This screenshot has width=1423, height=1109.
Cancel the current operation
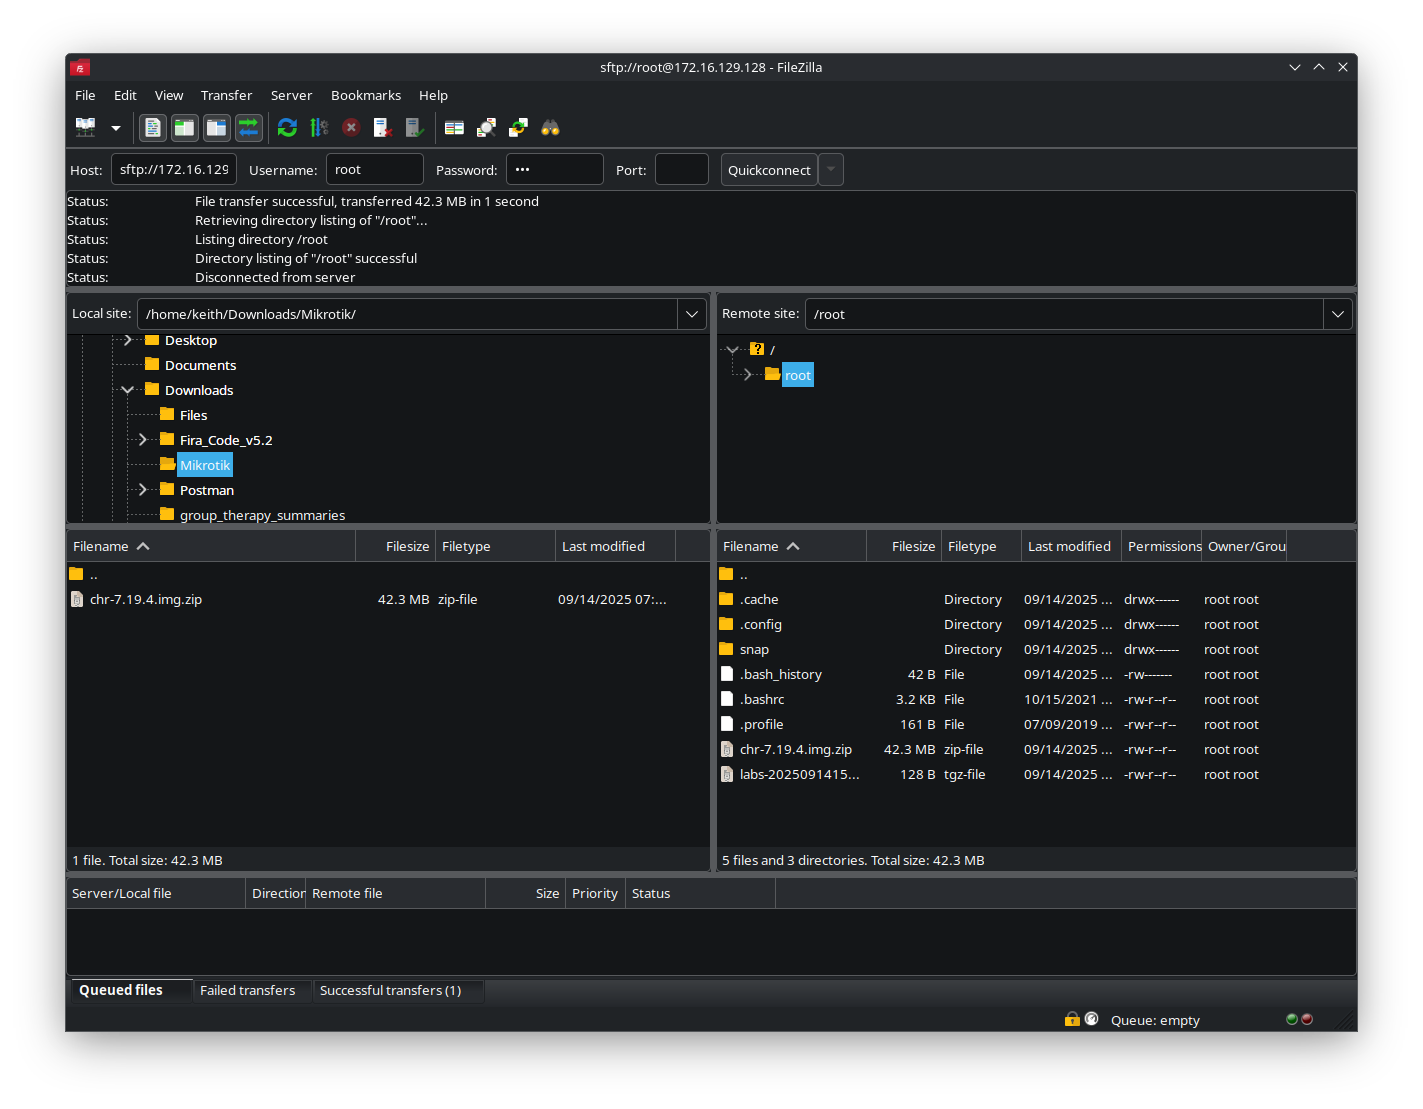coord(351,127)
